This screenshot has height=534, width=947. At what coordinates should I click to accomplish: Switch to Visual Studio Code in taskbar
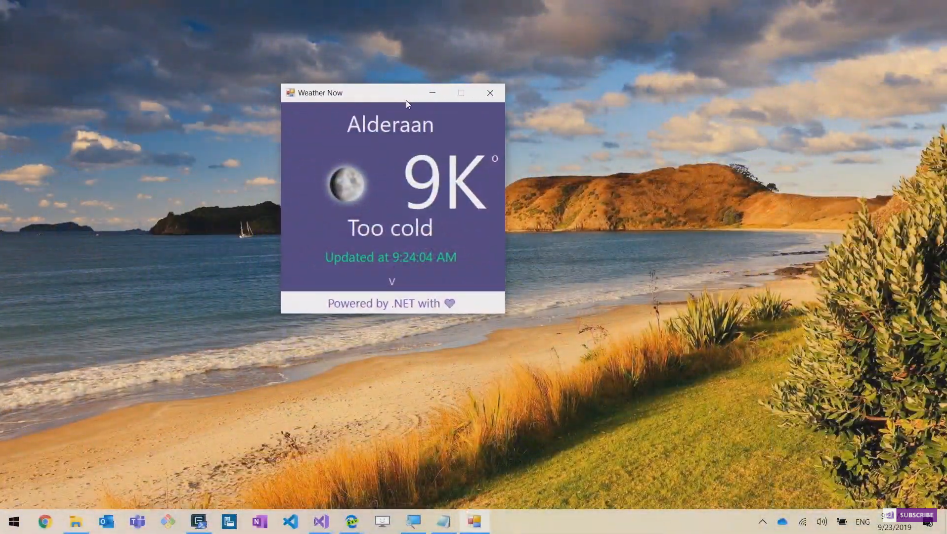[290, 522]
